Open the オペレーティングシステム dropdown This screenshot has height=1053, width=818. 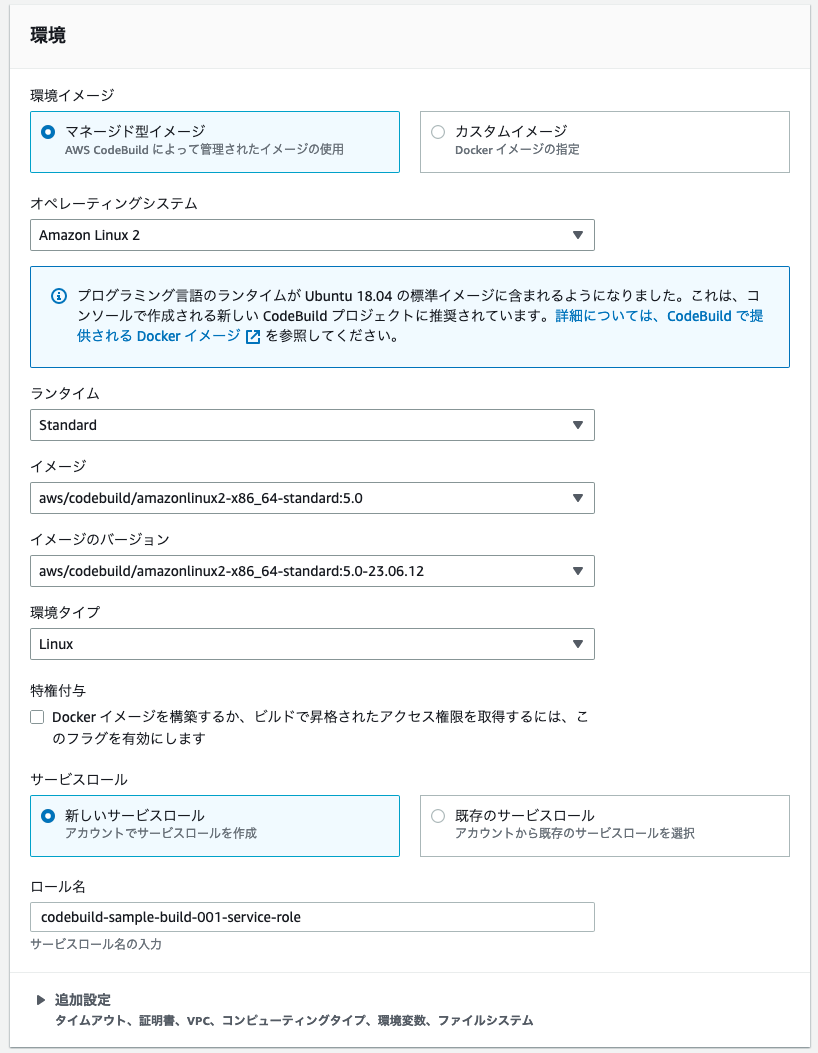(578, 235)
